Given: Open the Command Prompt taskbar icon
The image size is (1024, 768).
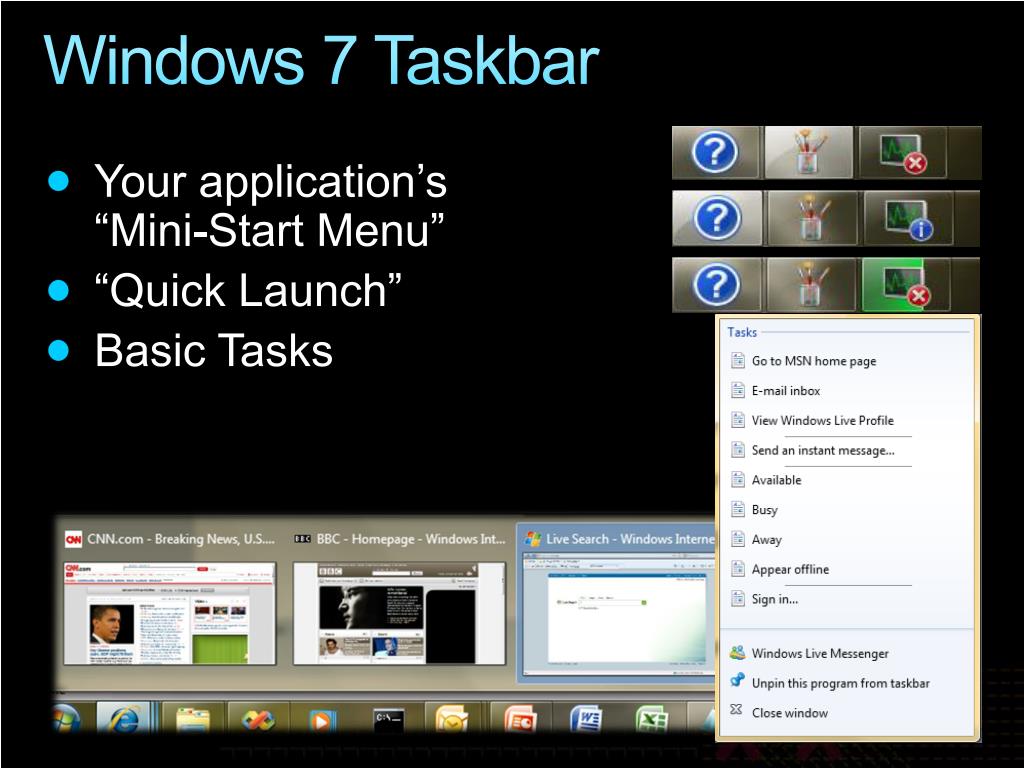Looking at the screenshot, I should pyautogui.click(x=389, y=720).
